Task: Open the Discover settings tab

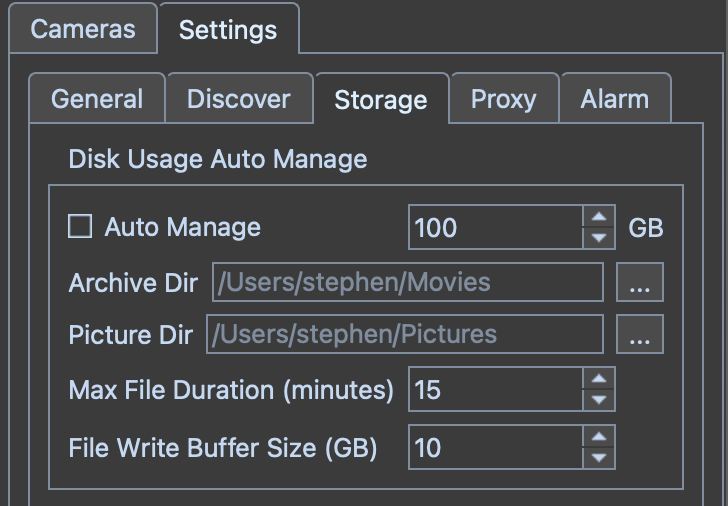Action: (239, 99)
